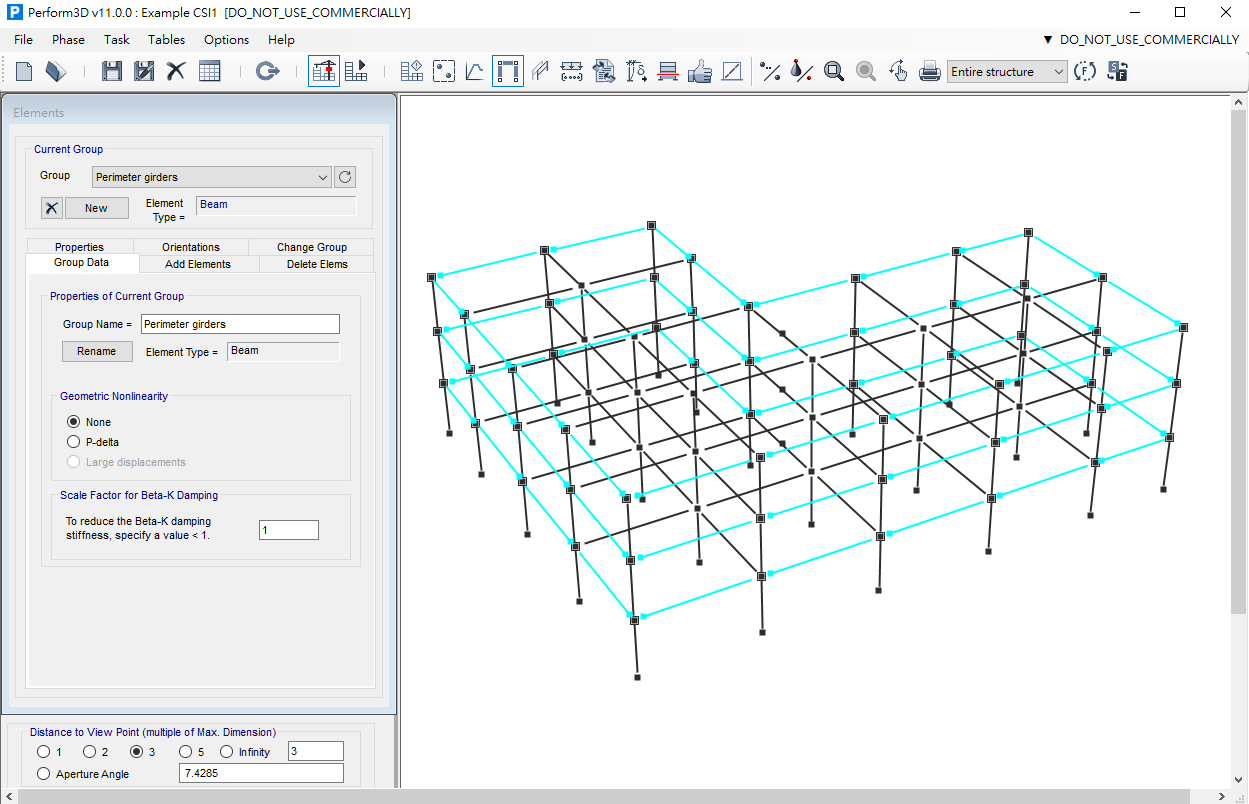Select the None geometric nonlinearity radio

73,422
